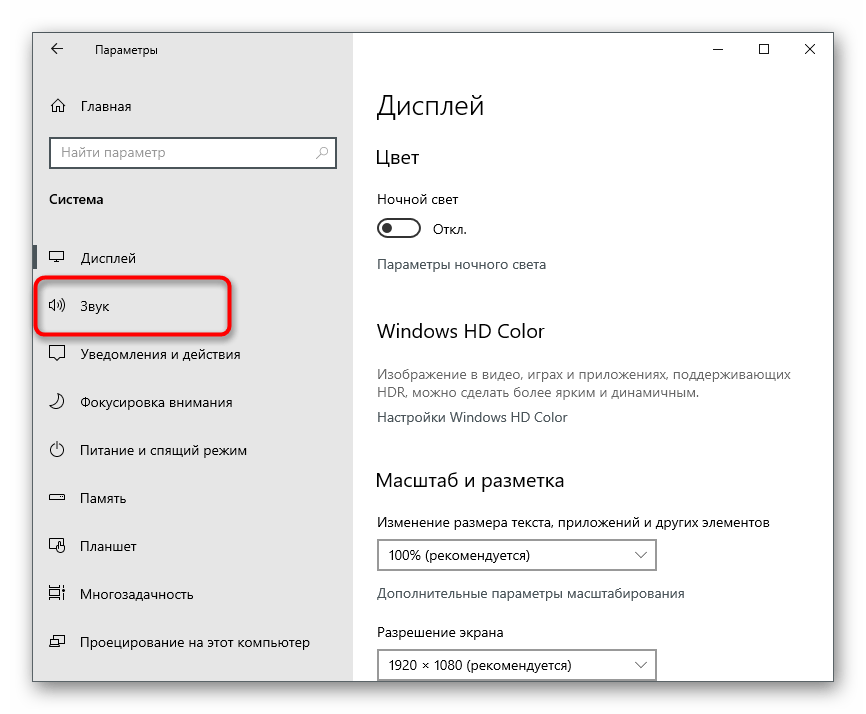The image size is (866, 714).
Task: Open Настройки Windows HD Color link
Action: [472, 417]
